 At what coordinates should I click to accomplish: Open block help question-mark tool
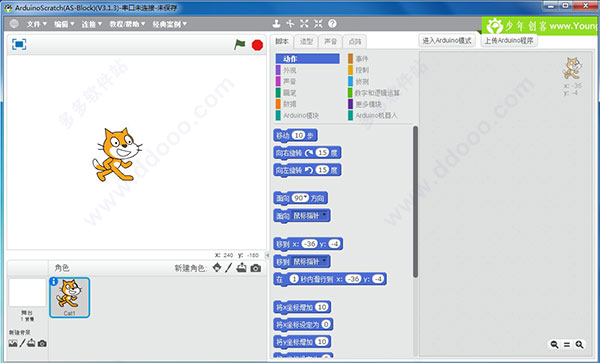333,24
